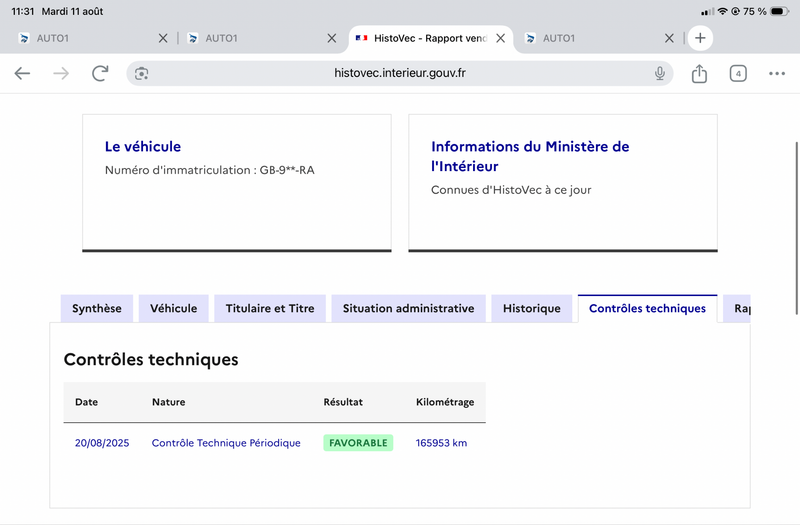
Task: Click the forward navigation arrow
Action: (x=61, y=73)
